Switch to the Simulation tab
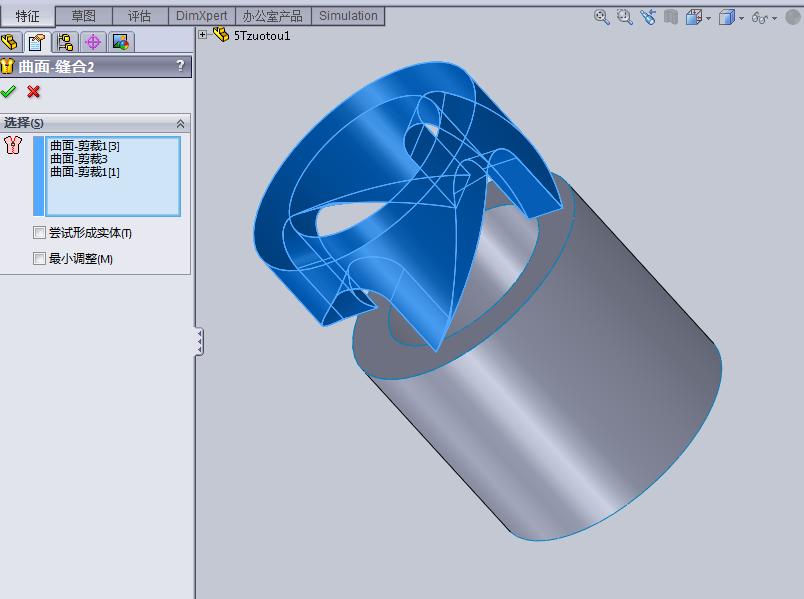804x599 pixels. pyautogui.click(x=348, y=16)
